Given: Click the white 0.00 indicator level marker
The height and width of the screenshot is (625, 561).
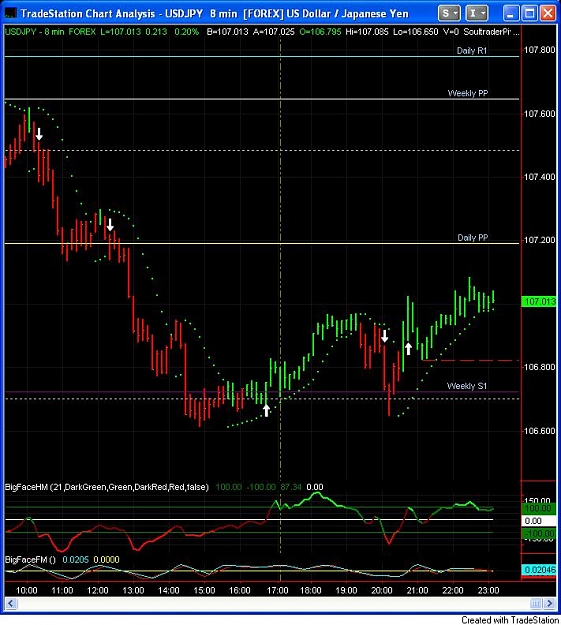Looking at the screenshot, I should (x=538, y=521).
